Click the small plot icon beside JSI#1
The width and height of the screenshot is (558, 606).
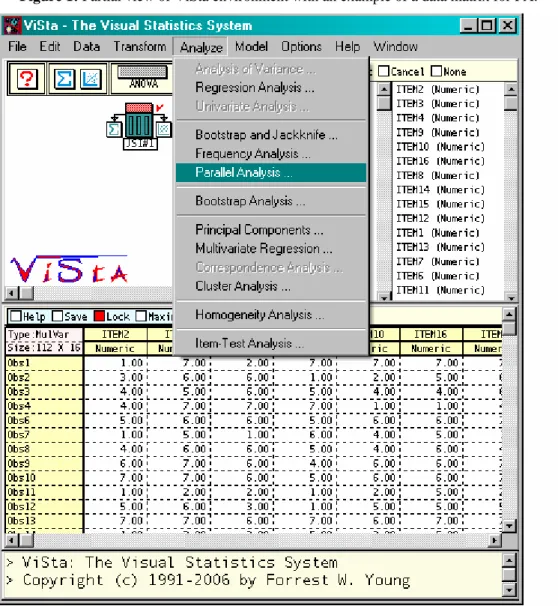pyautogui.click(x=163, y=129)
